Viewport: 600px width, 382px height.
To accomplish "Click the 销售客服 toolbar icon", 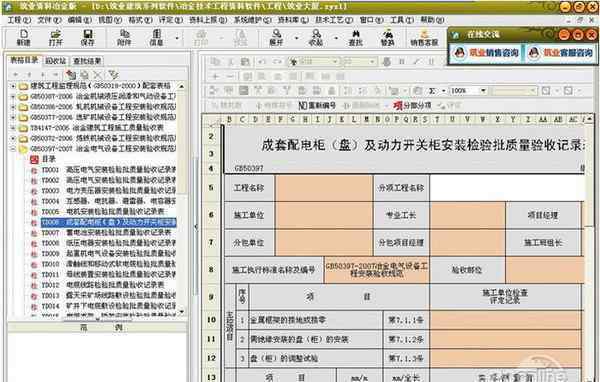I will tap(424, 38).
